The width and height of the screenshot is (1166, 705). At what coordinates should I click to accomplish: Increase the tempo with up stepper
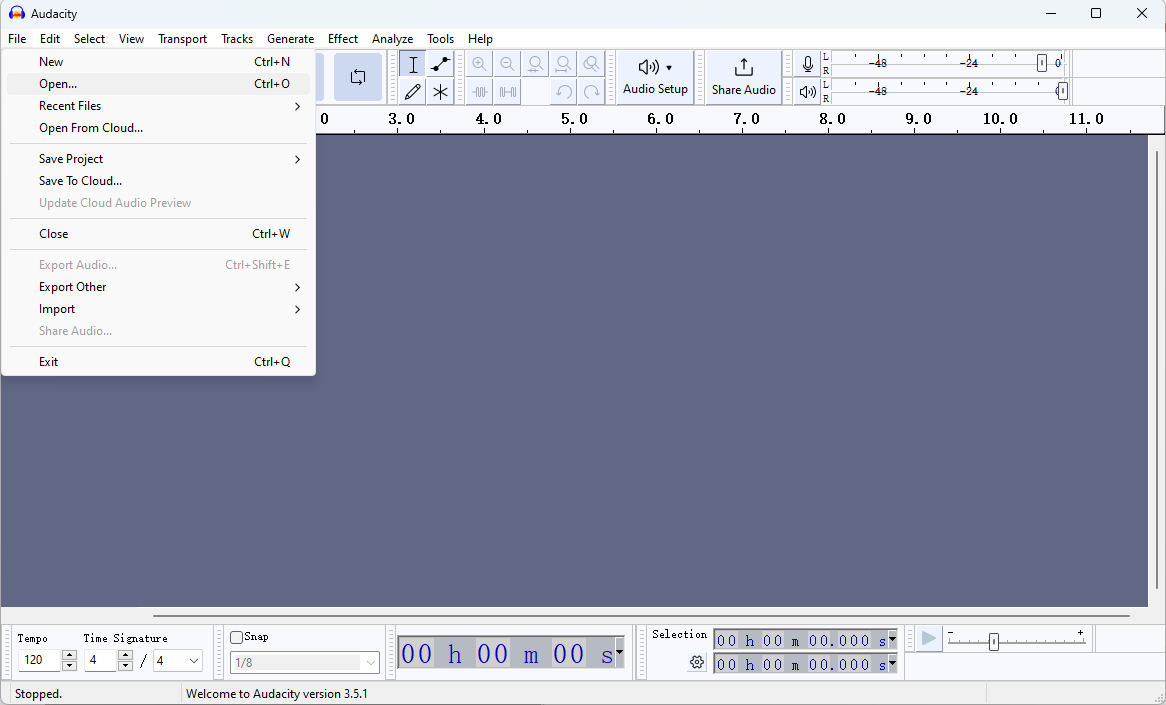pyautogui.click(x=69, y=655)
